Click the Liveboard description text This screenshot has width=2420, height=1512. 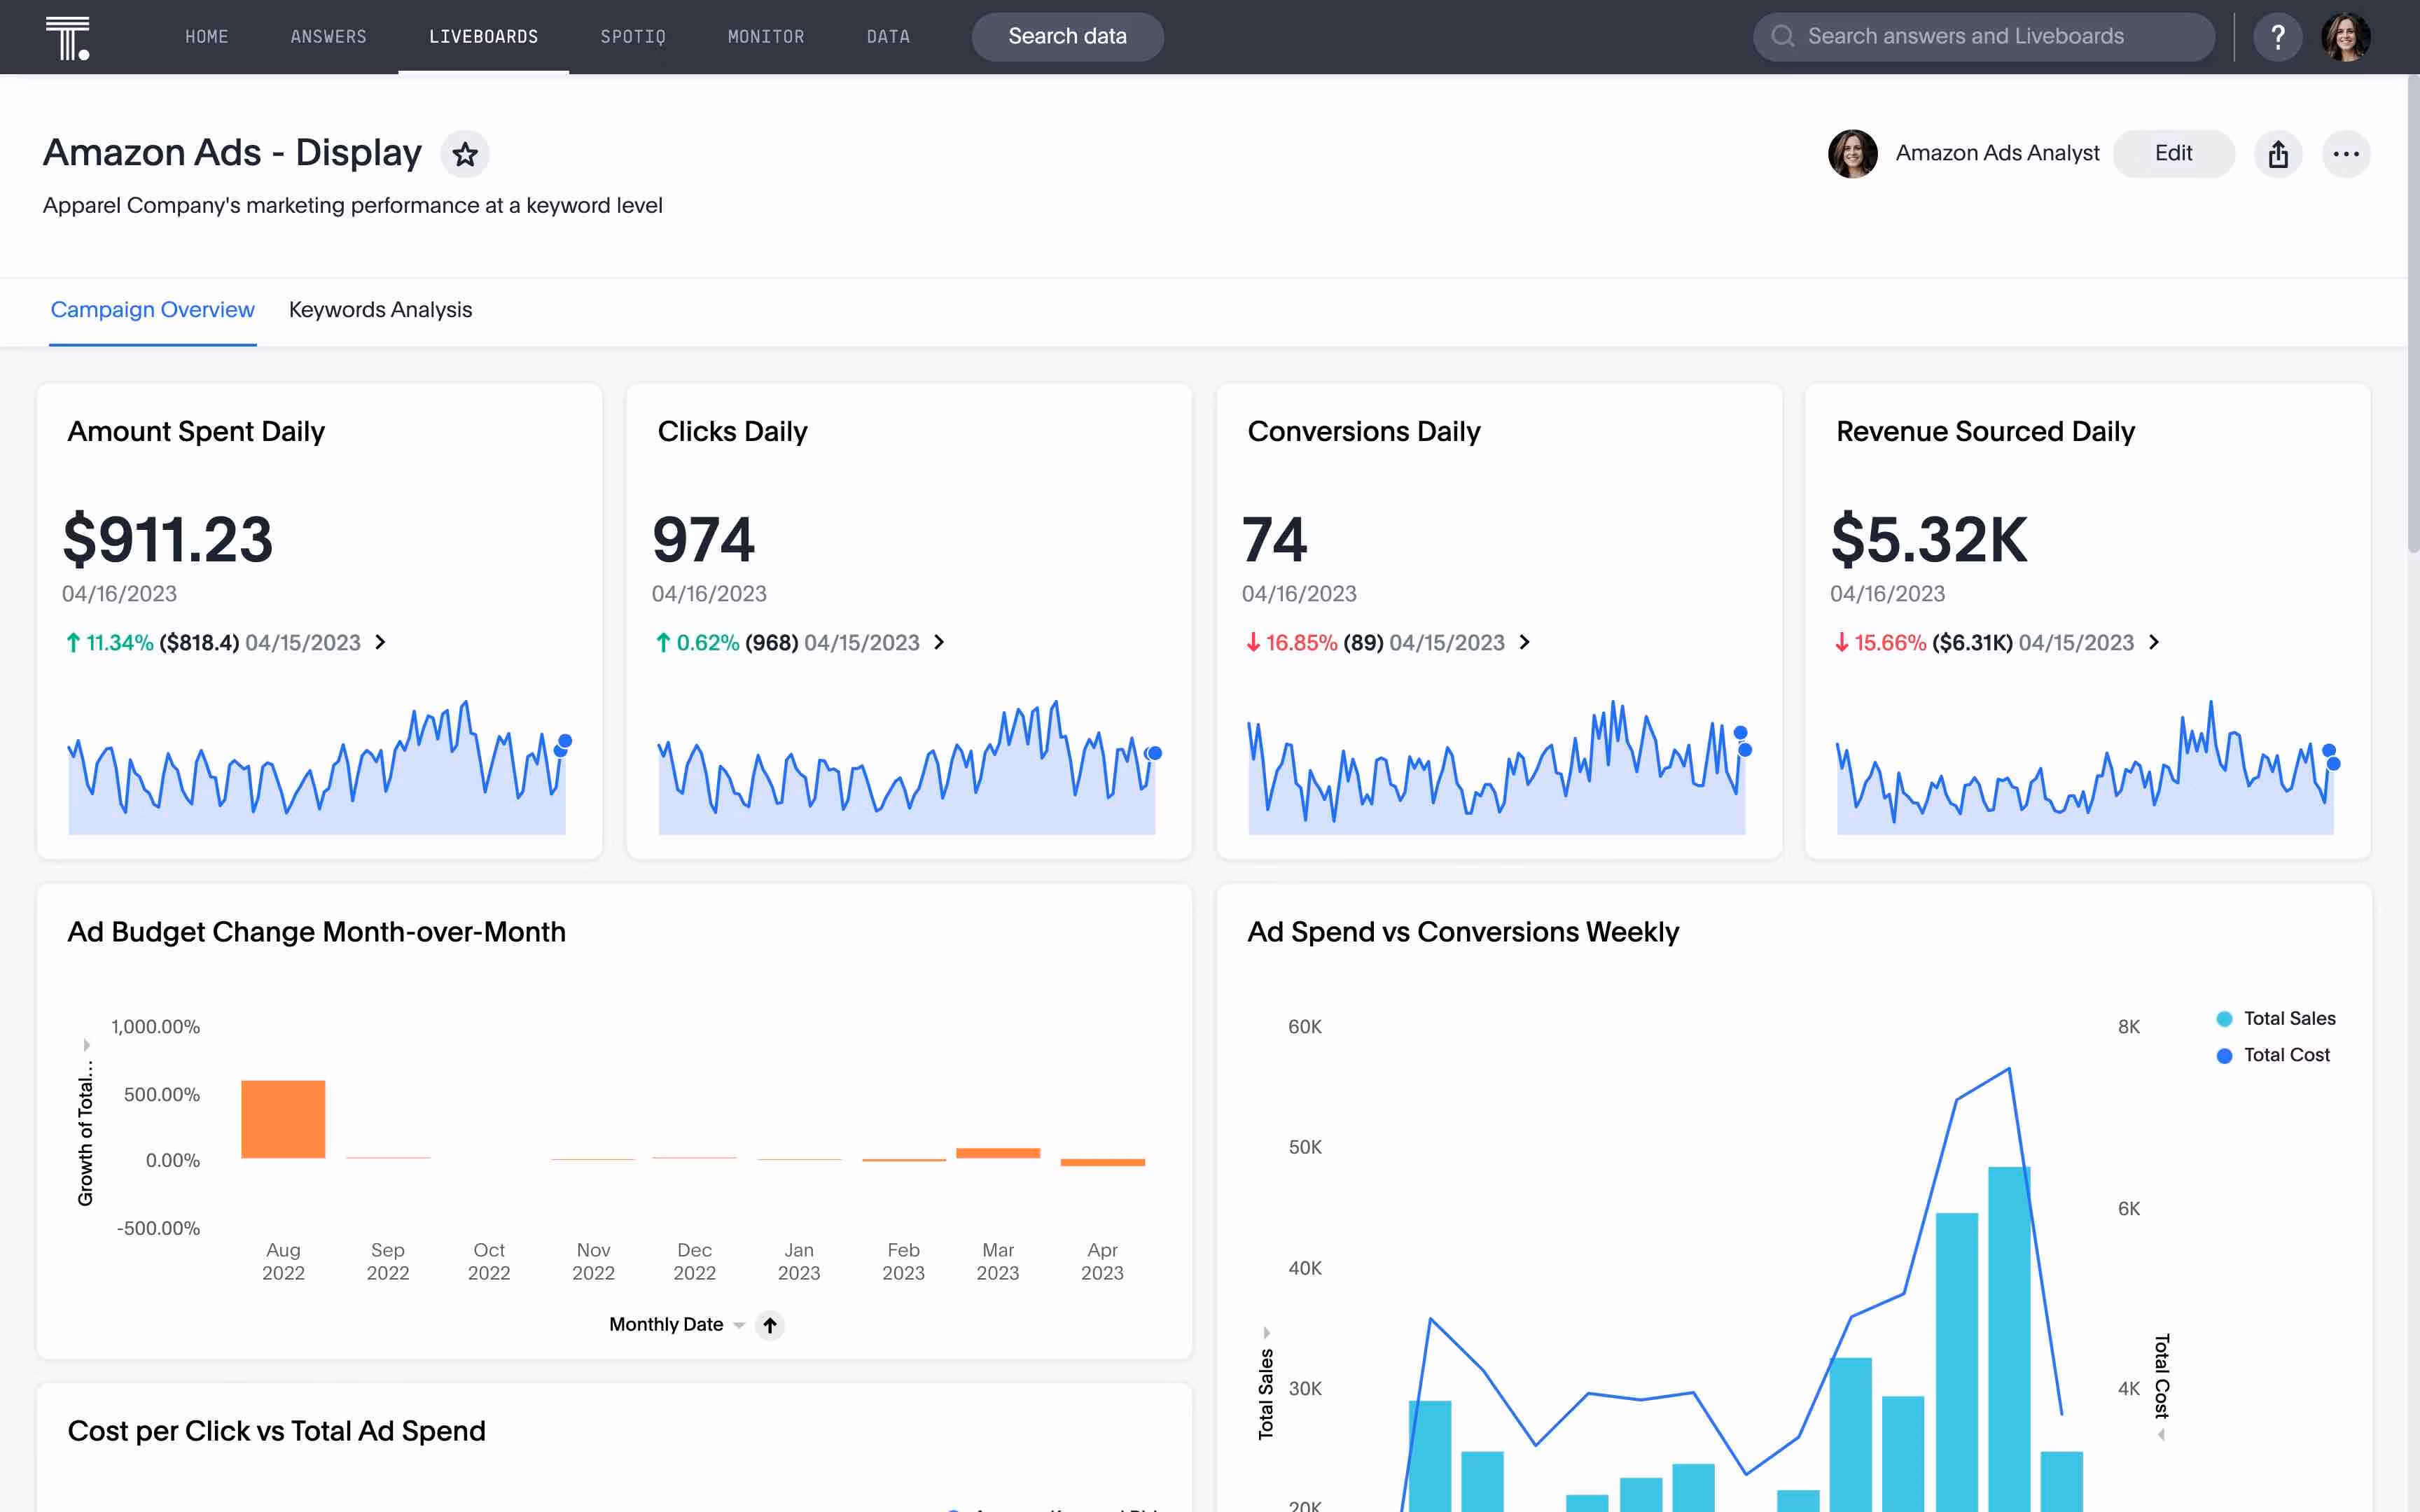[x=353, y=205]
